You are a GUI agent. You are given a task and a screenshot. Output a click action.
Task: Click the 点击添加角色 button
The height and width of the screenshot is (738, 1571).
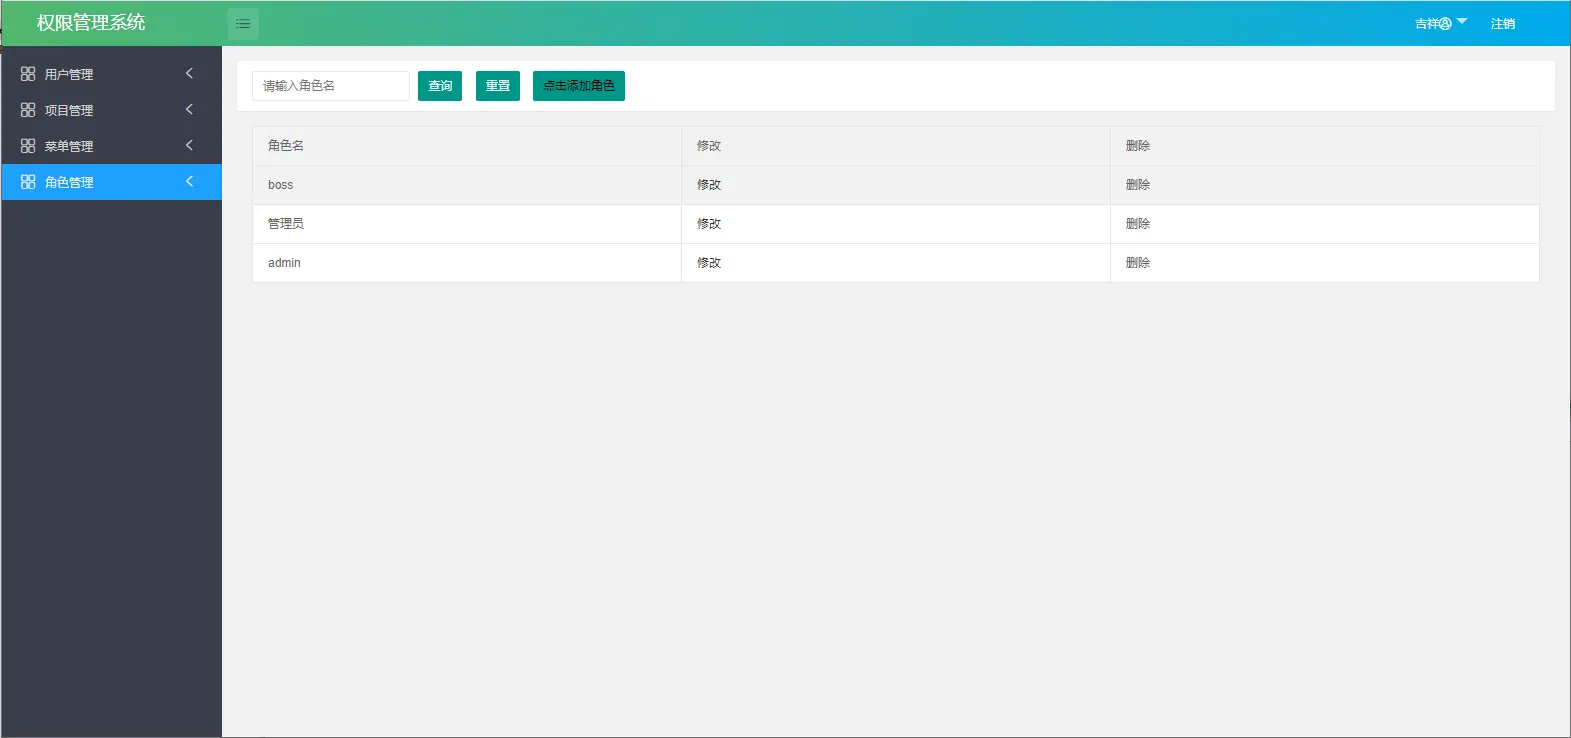578,86
